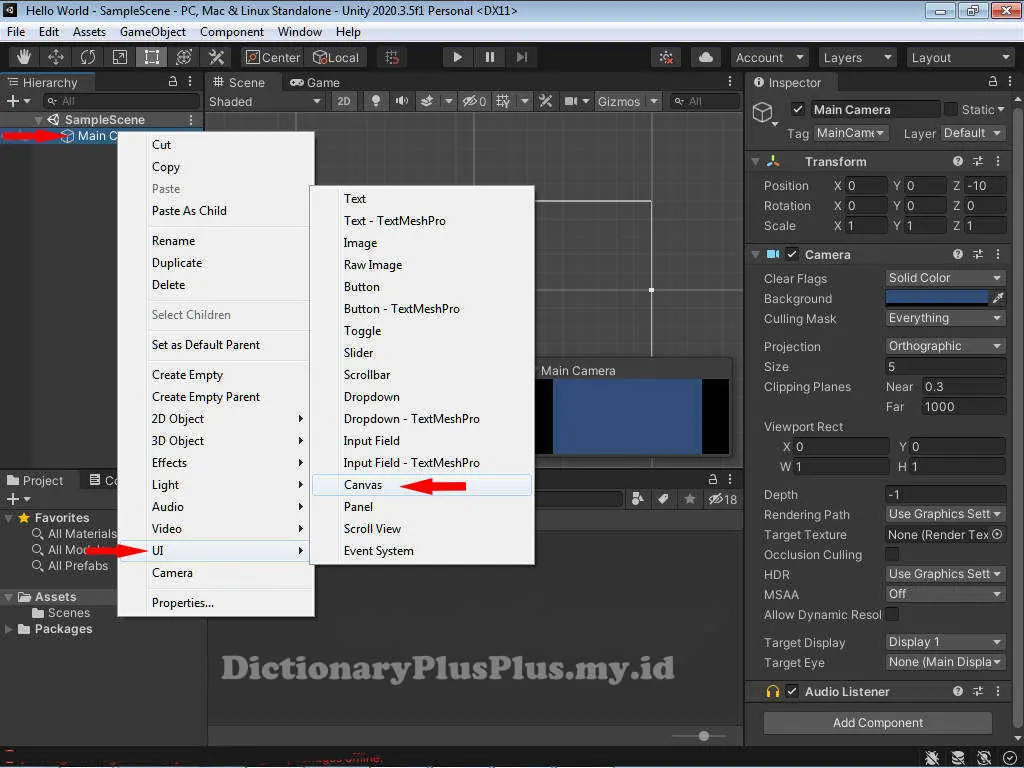Screen dimensions: 1024x768
Task: Select the Transform tool
Action: click(184, 57)
